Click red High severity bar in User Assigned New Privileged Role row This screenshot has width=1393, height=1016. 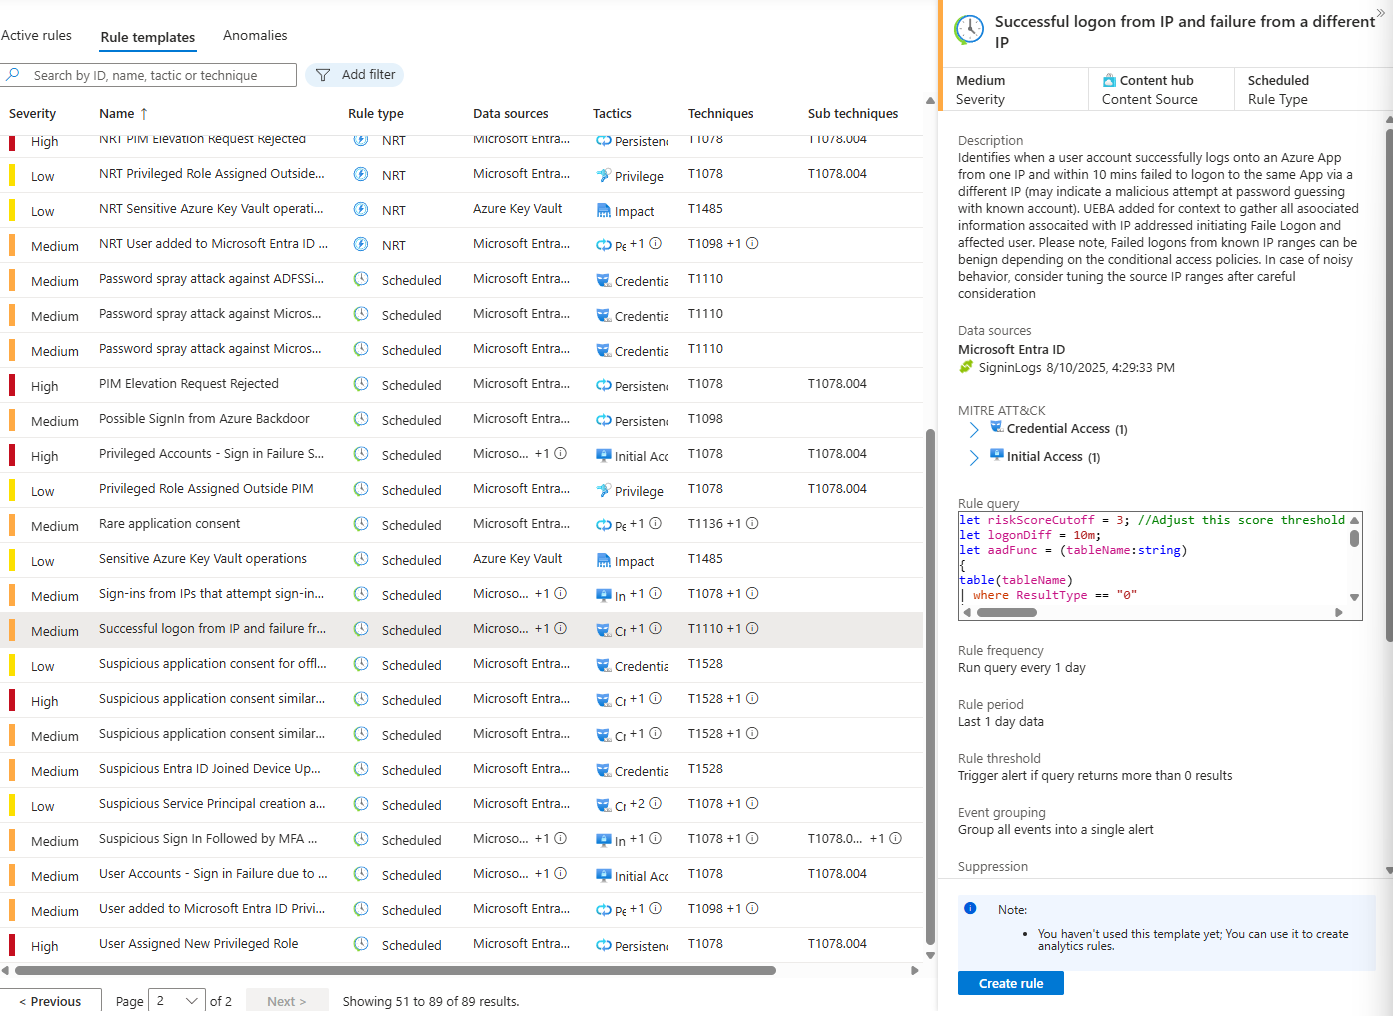point(12,945)
